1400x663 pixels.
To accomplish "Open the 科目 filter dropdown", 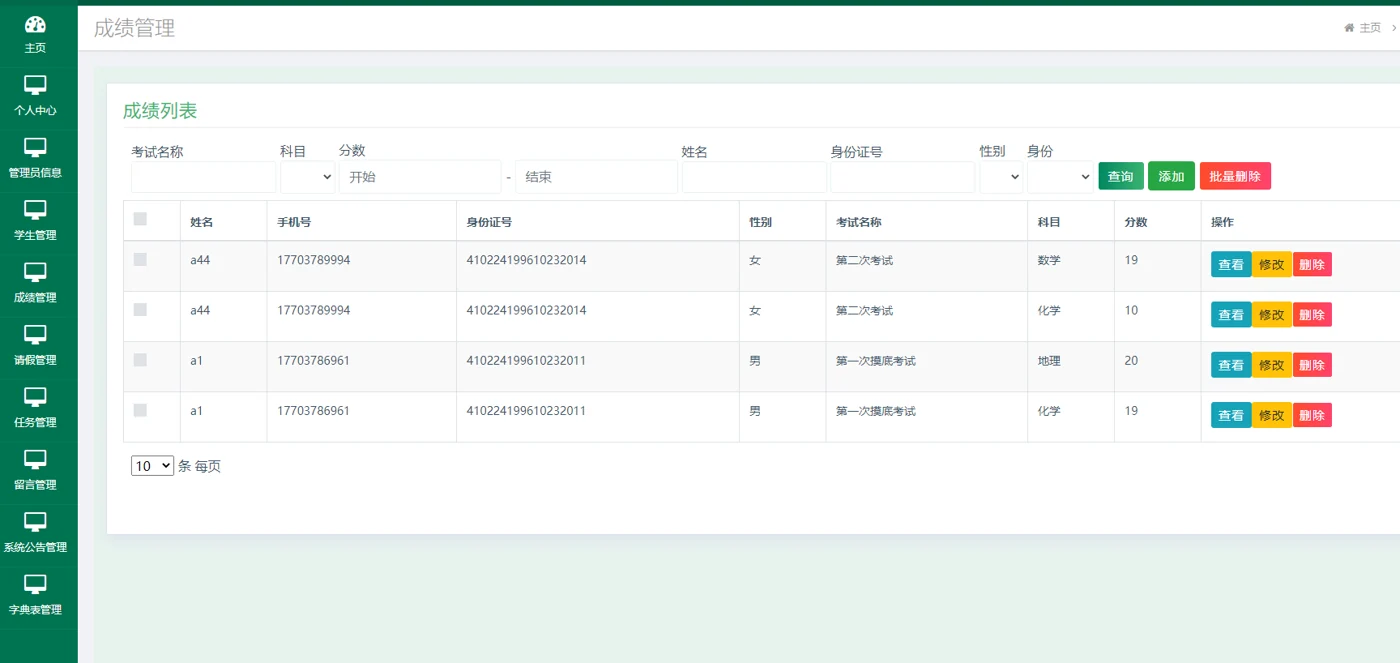I will [308, 177].
